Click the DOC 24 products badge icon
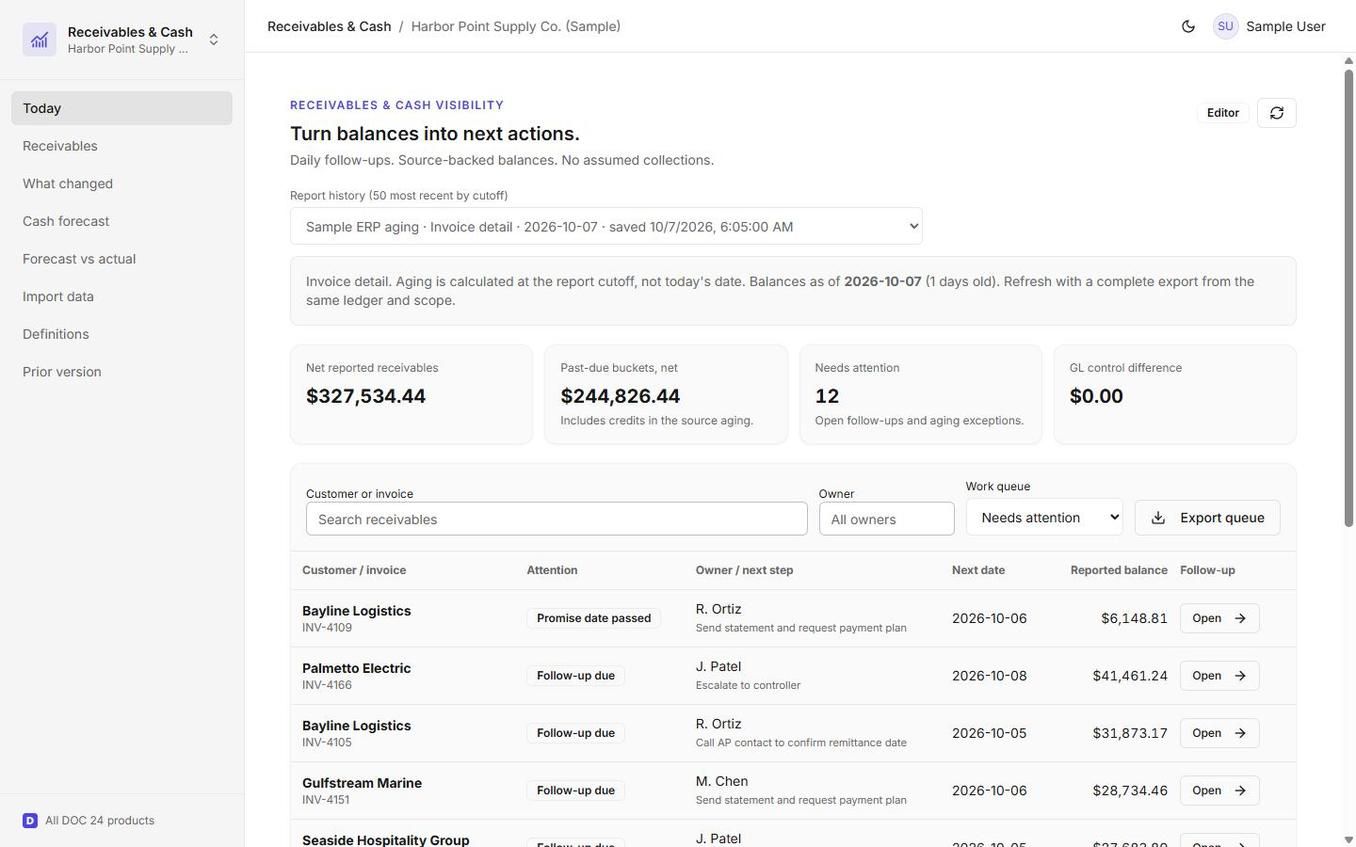The height and width of the screenshot is (847, 1356). click(x=30, y=821)
